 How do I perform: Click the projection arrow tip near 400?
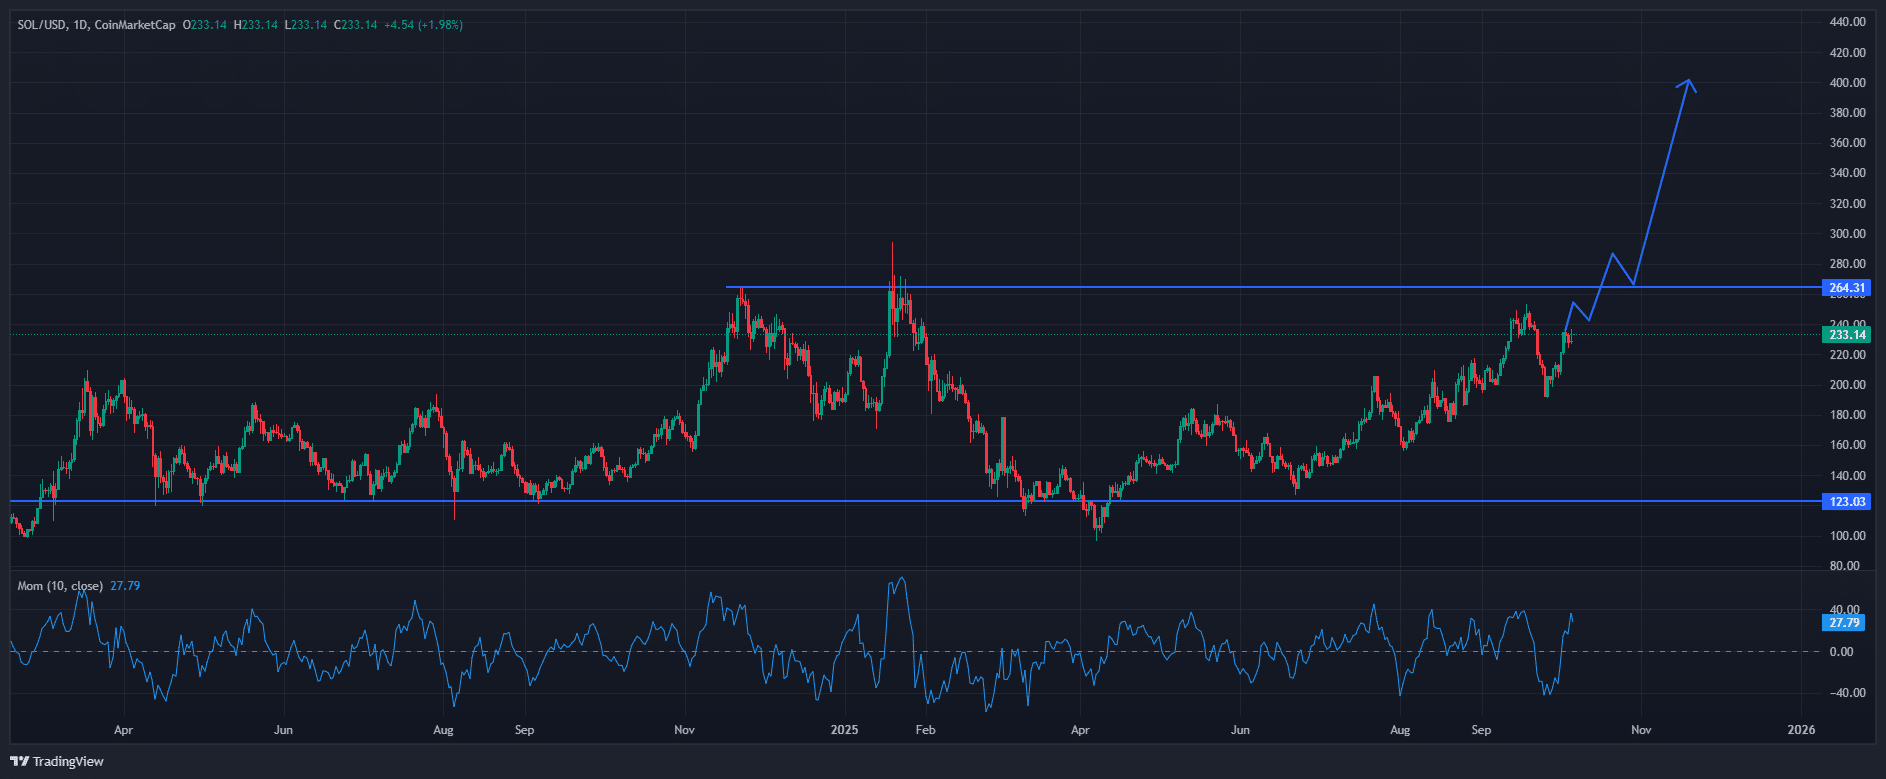(x=1688, y=81)
